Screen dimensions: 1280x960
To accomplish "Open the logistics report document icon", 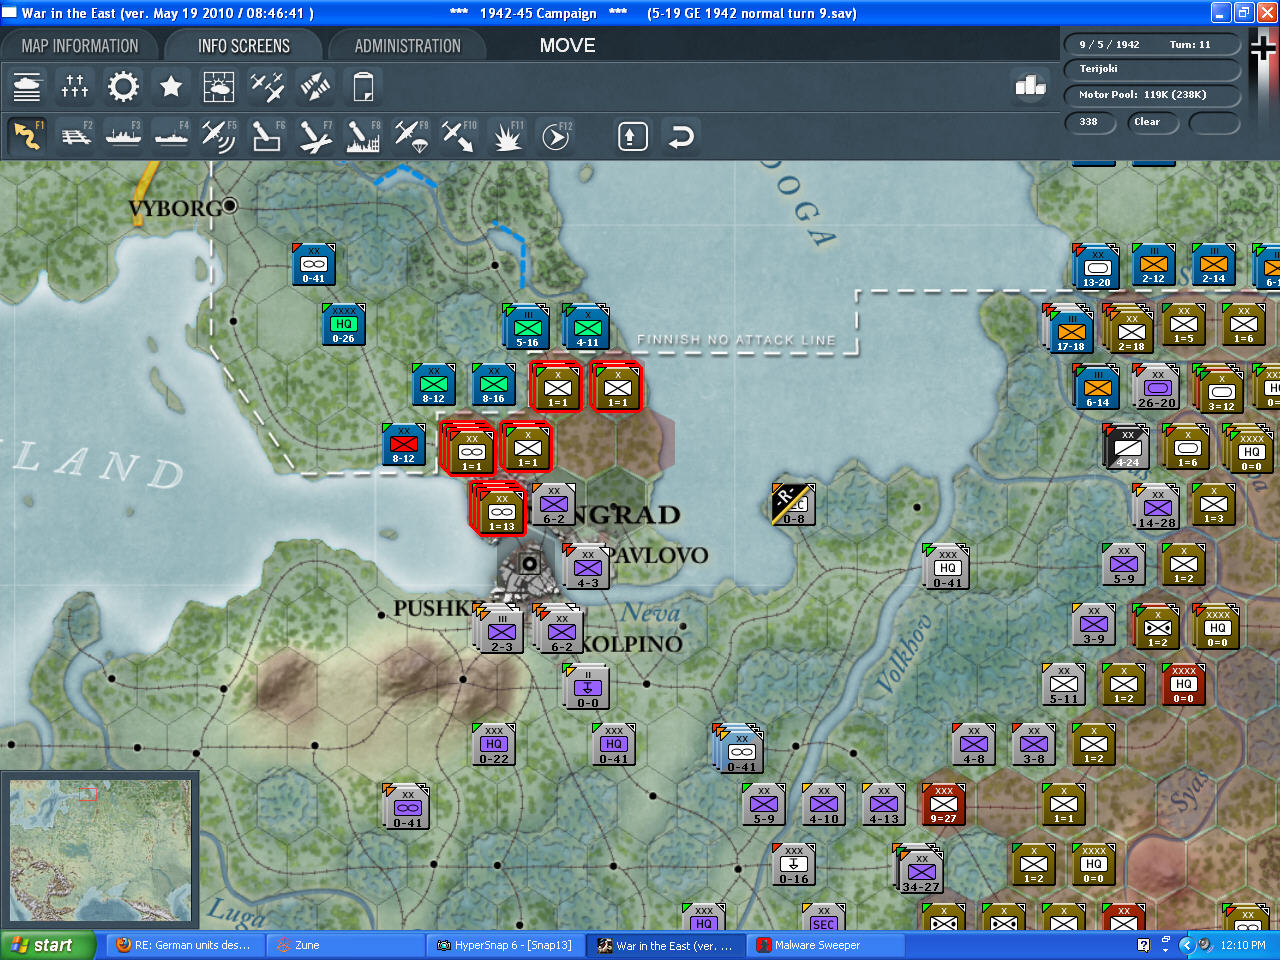I will coord(363,87).
